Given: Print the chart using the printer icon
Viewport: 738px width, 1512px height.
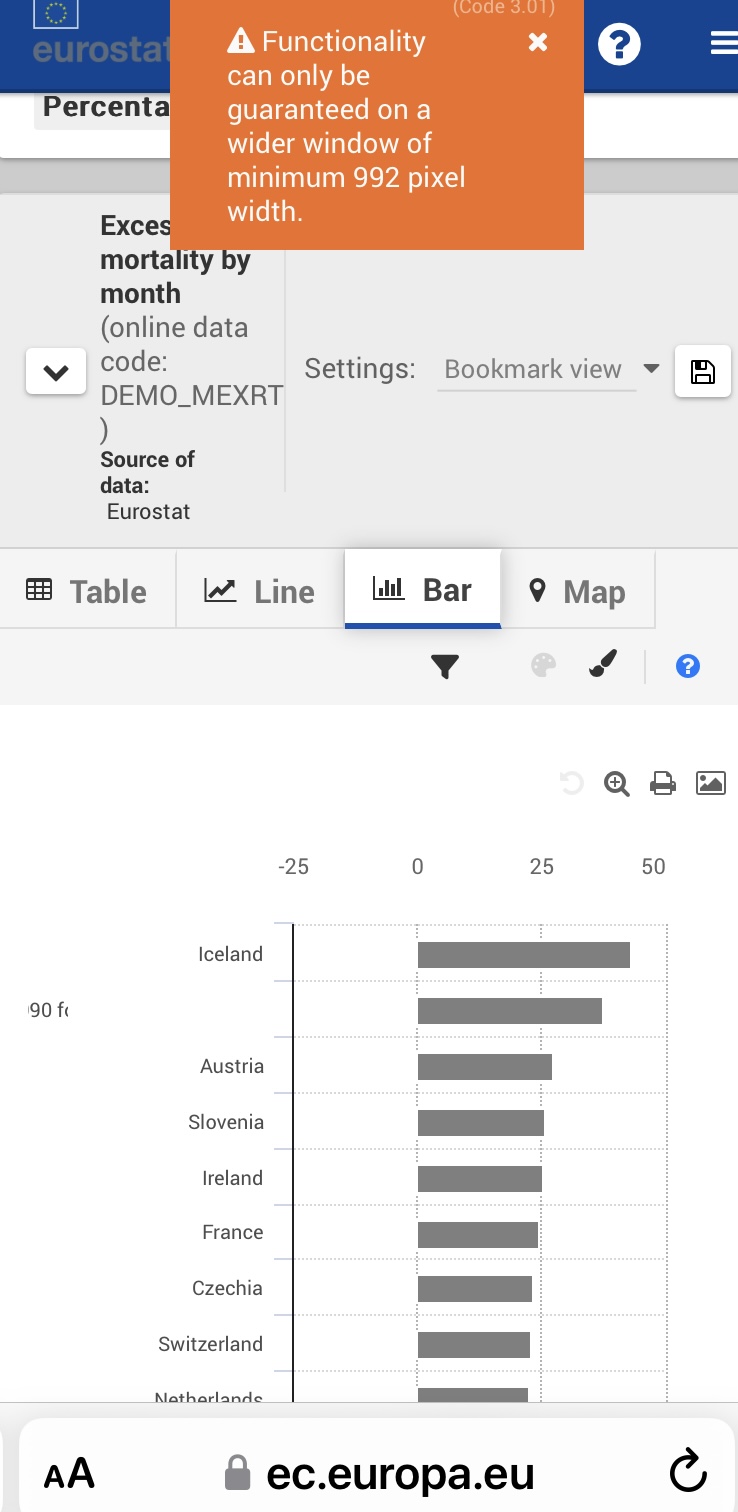Looking at the screenshot, I should pyautogui.click(x=663, y=784).
